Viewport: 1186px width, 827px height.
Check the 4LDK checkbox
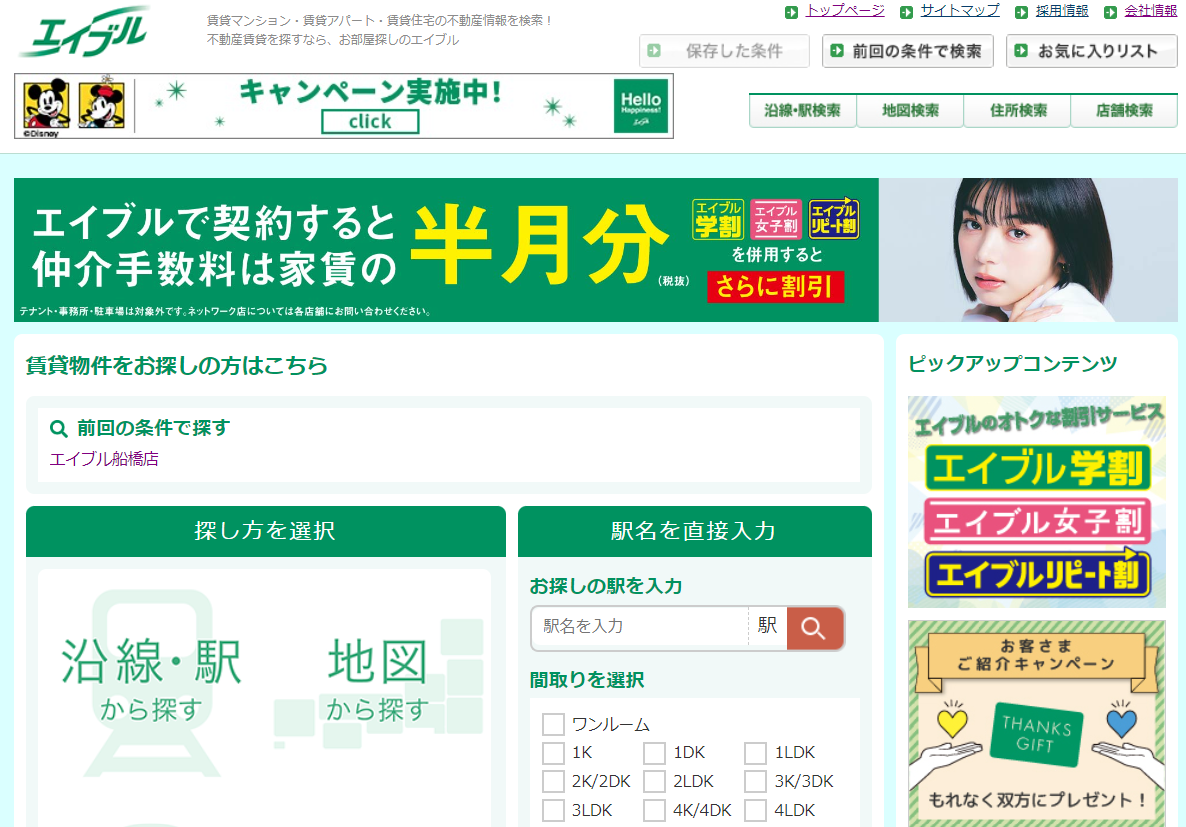tap(756, 810)
